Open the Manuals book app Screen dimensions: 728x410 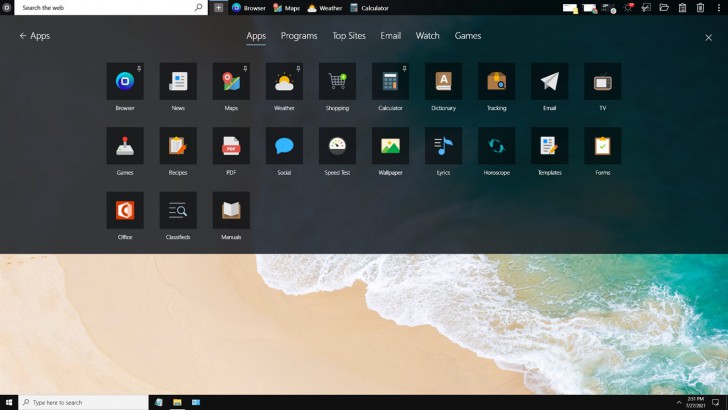coord(231,210)
